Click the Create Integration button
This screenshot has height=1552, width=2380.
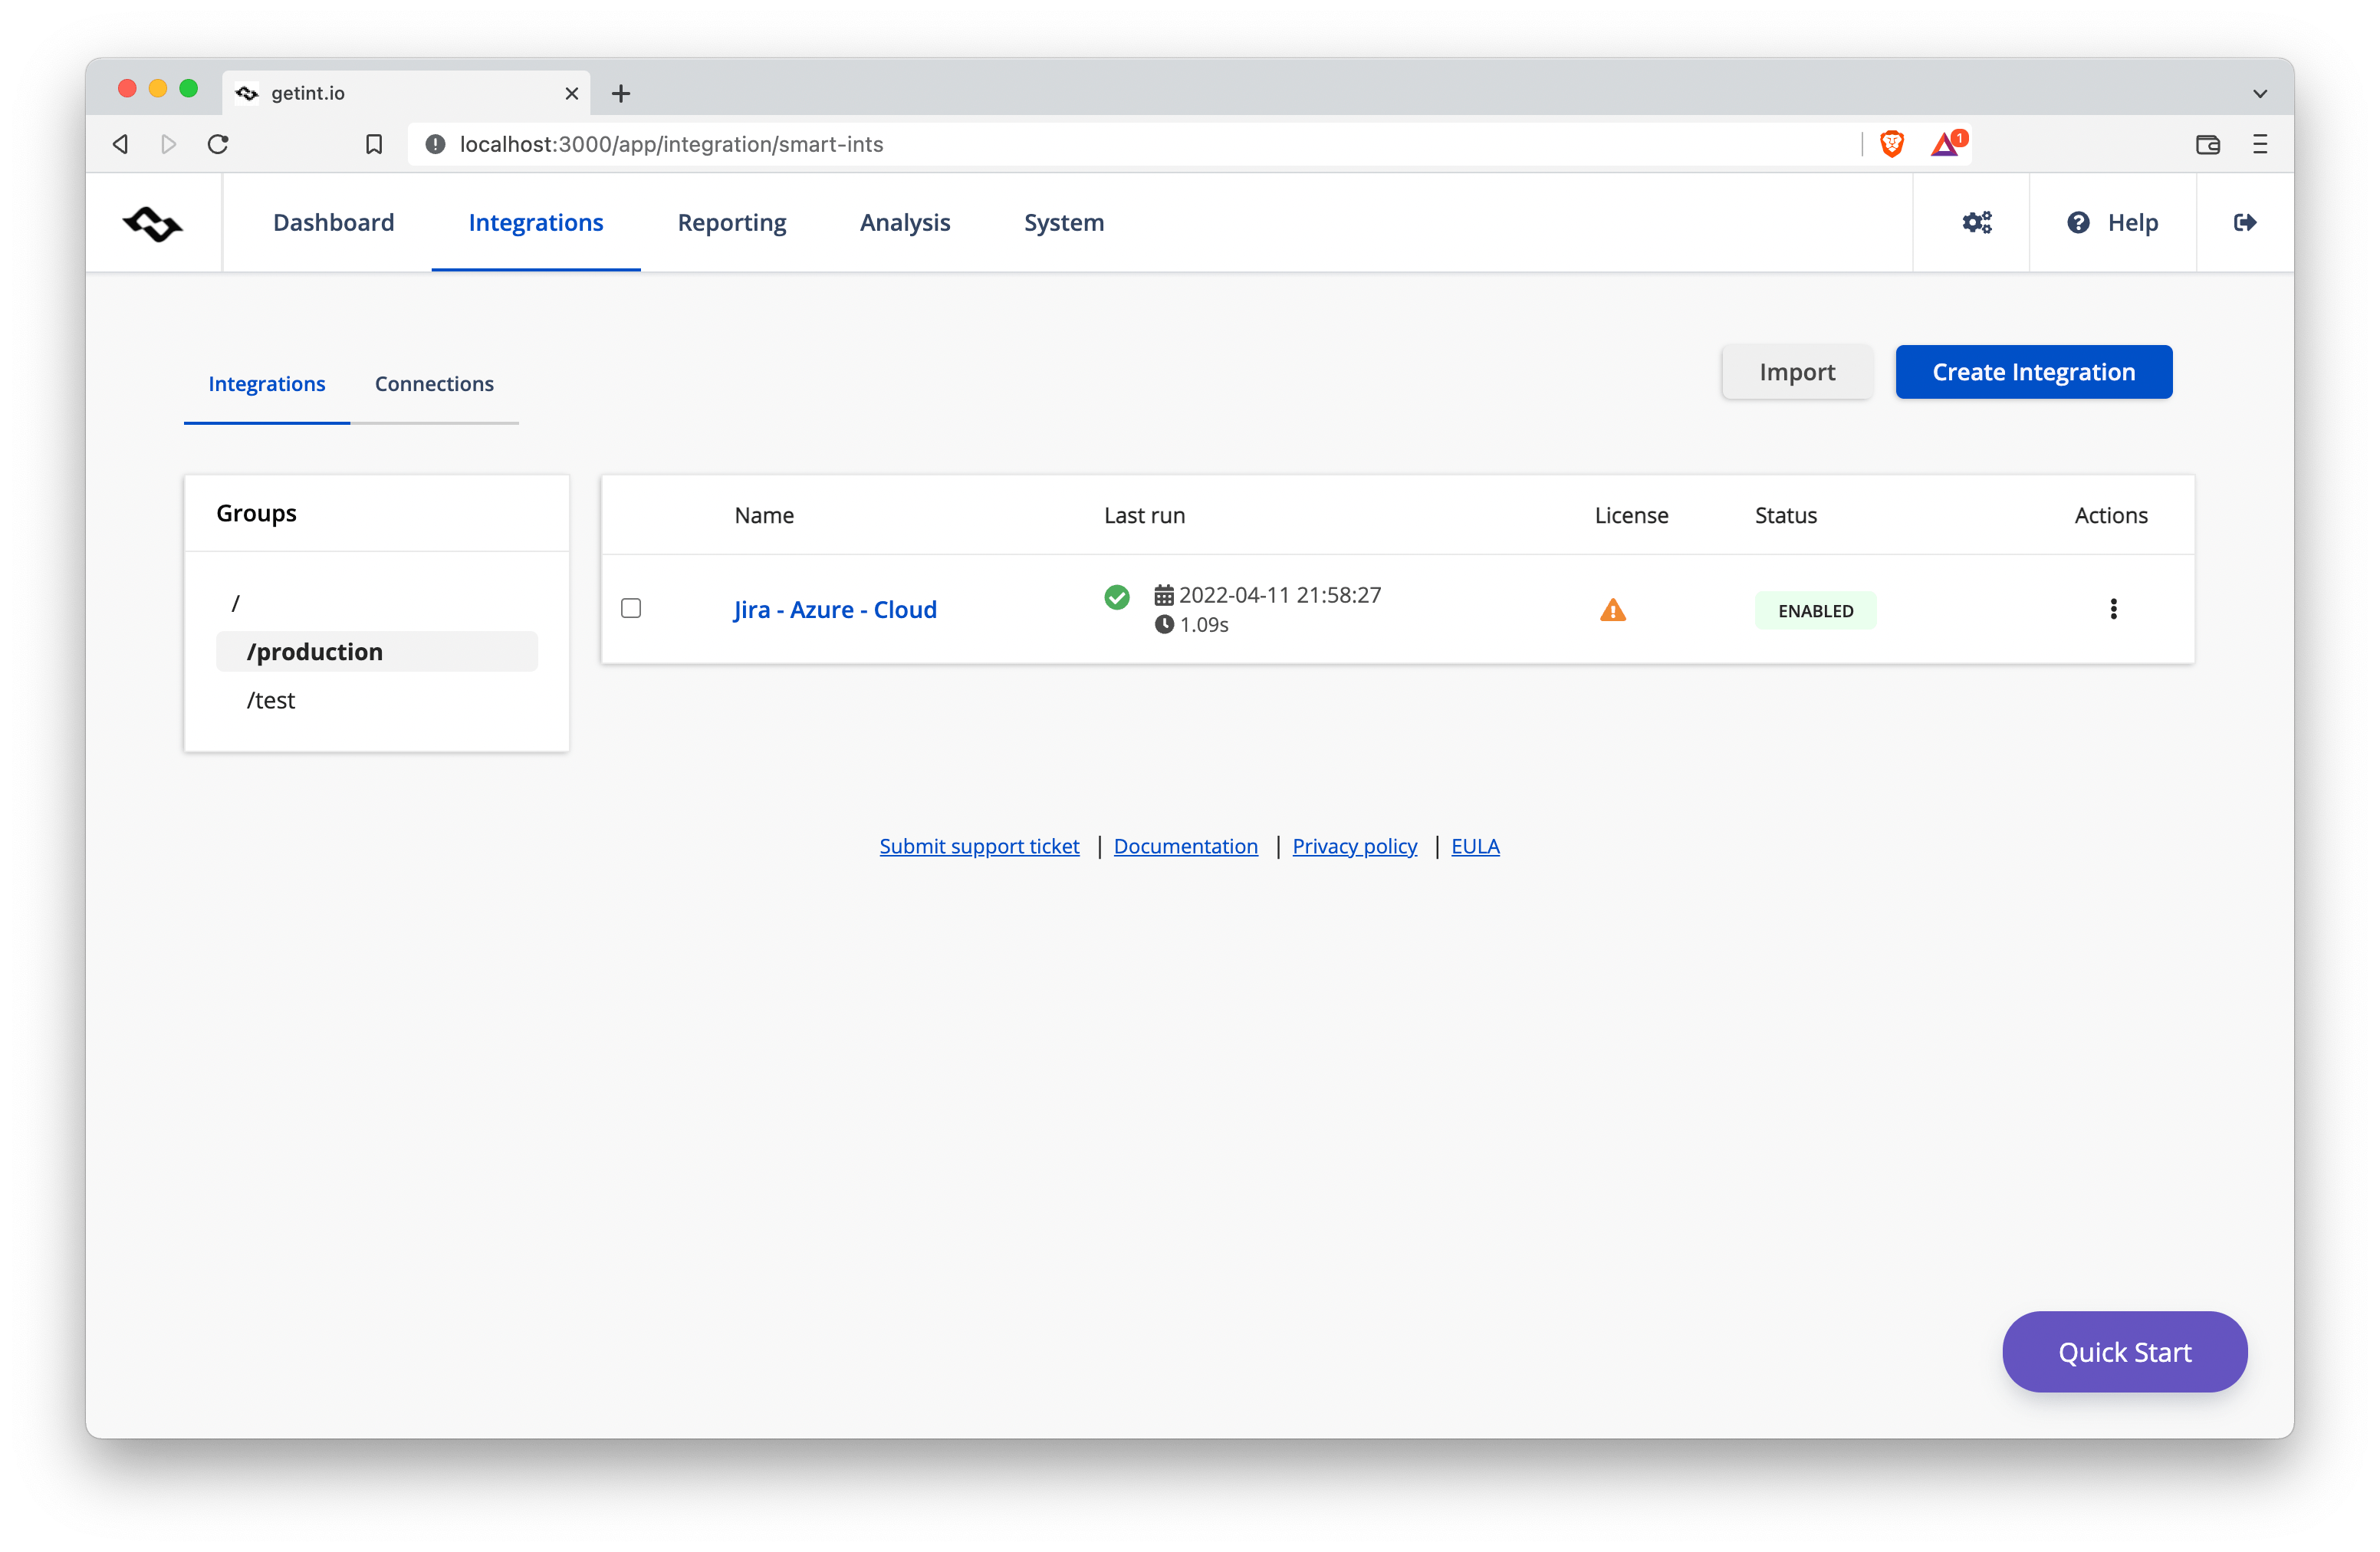(x=2033, y=372)
